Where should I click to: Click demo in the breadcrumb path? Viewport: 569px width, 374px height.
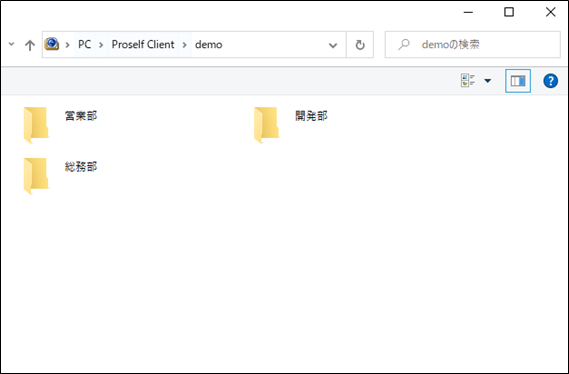(209, 44)
